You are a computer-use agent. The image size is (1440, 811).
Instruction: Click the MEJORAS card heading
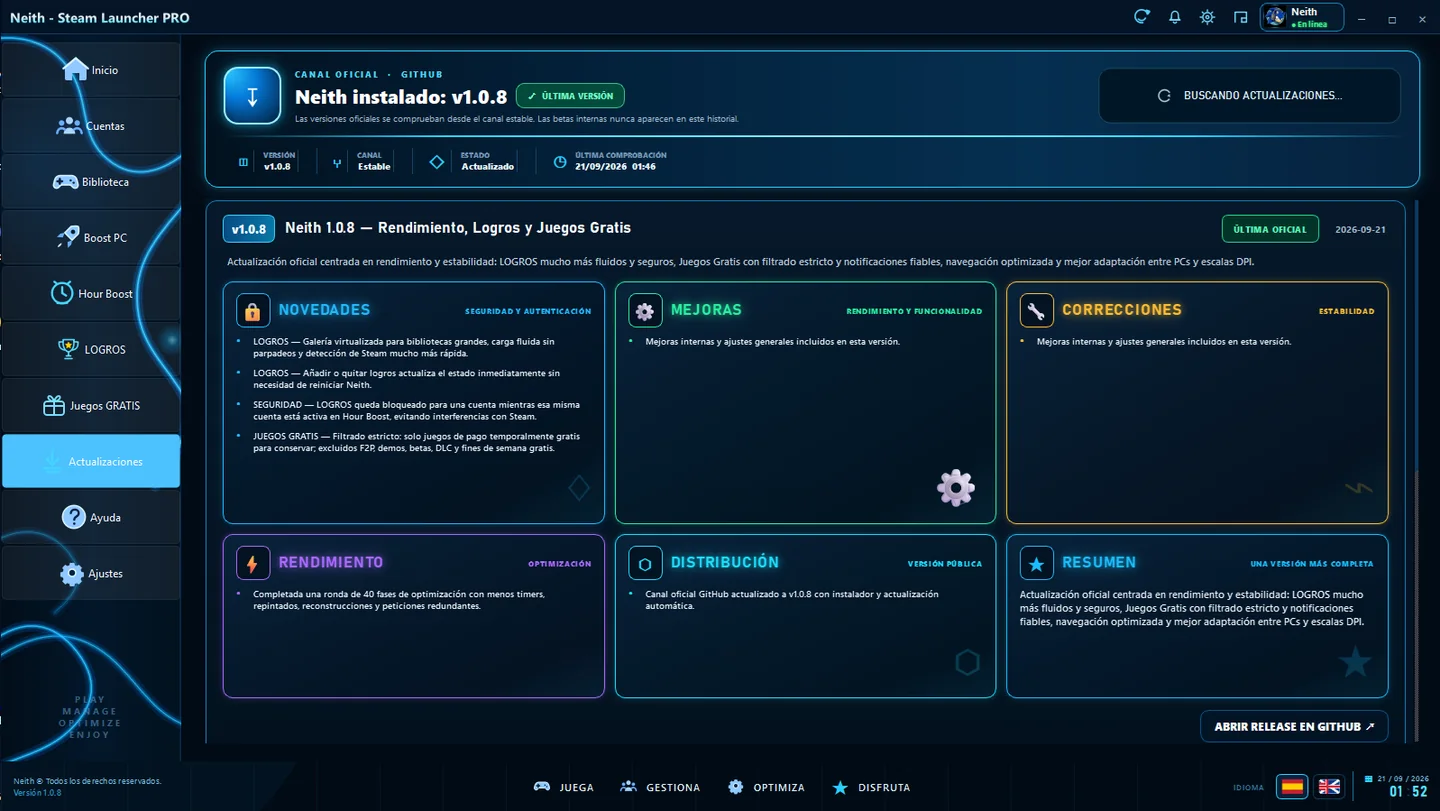coord(706,310)
